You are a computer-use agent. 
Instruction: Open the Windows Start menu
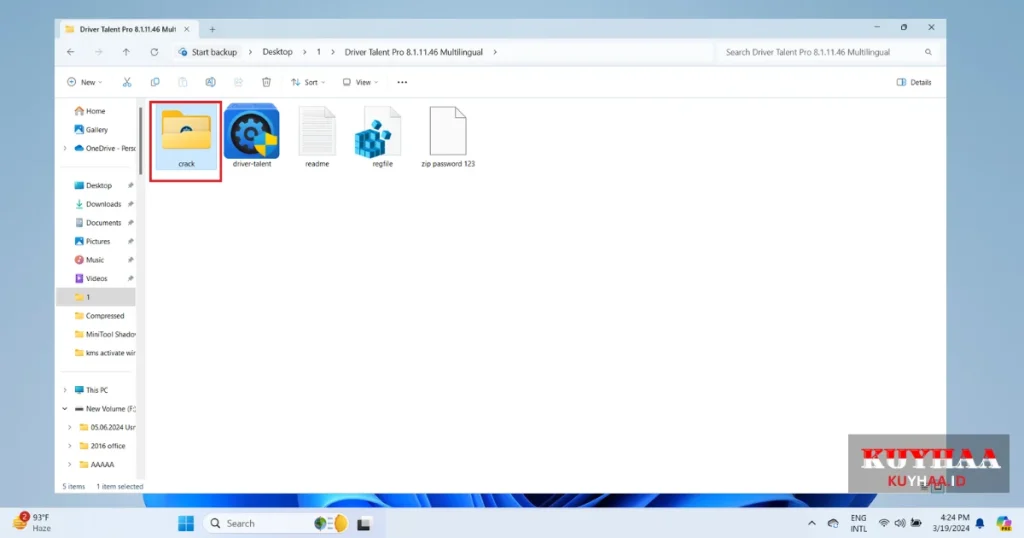(186, 524)
